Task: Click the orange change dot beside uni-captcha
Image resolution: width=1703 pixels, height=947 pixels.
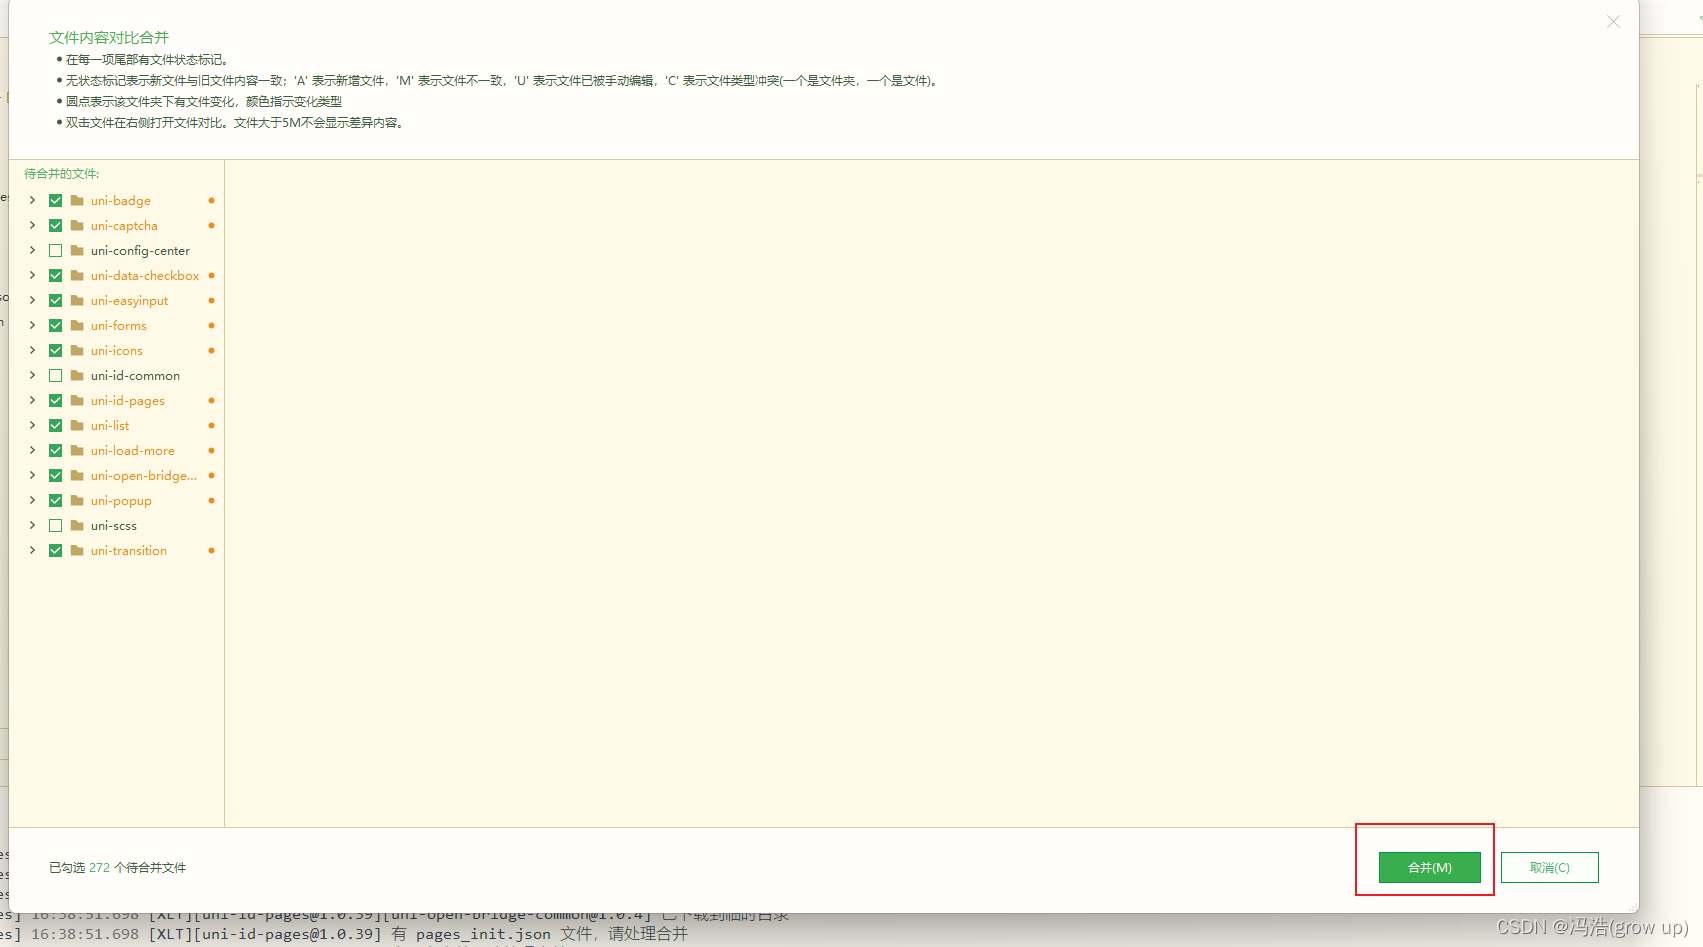Action: 211,225
